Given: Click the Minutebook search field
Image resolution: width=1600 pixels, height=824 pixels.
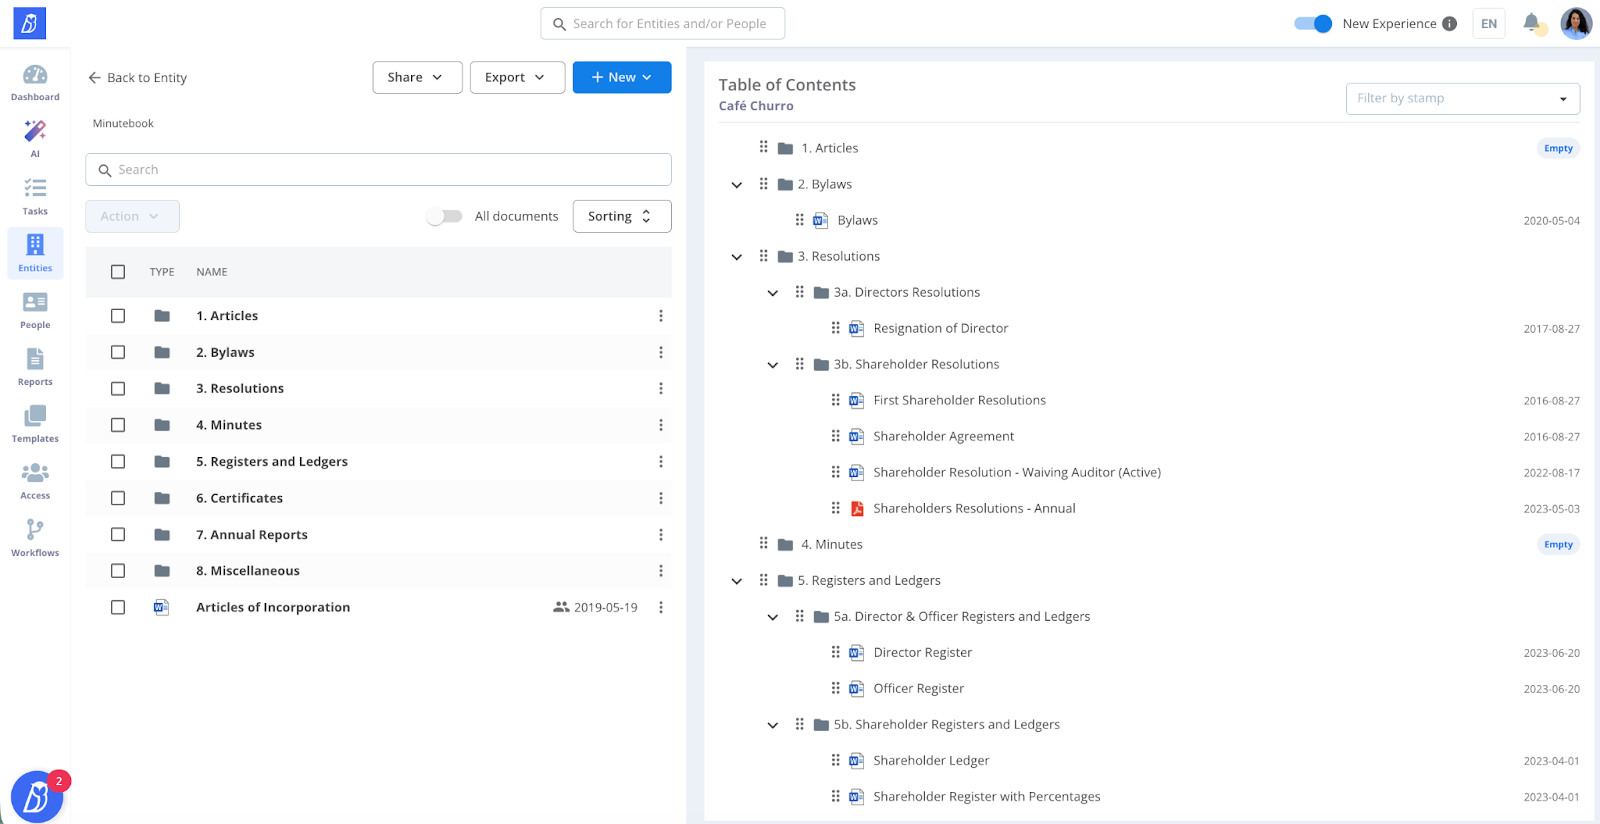Looking at the screenshot, I should point(378,170).
